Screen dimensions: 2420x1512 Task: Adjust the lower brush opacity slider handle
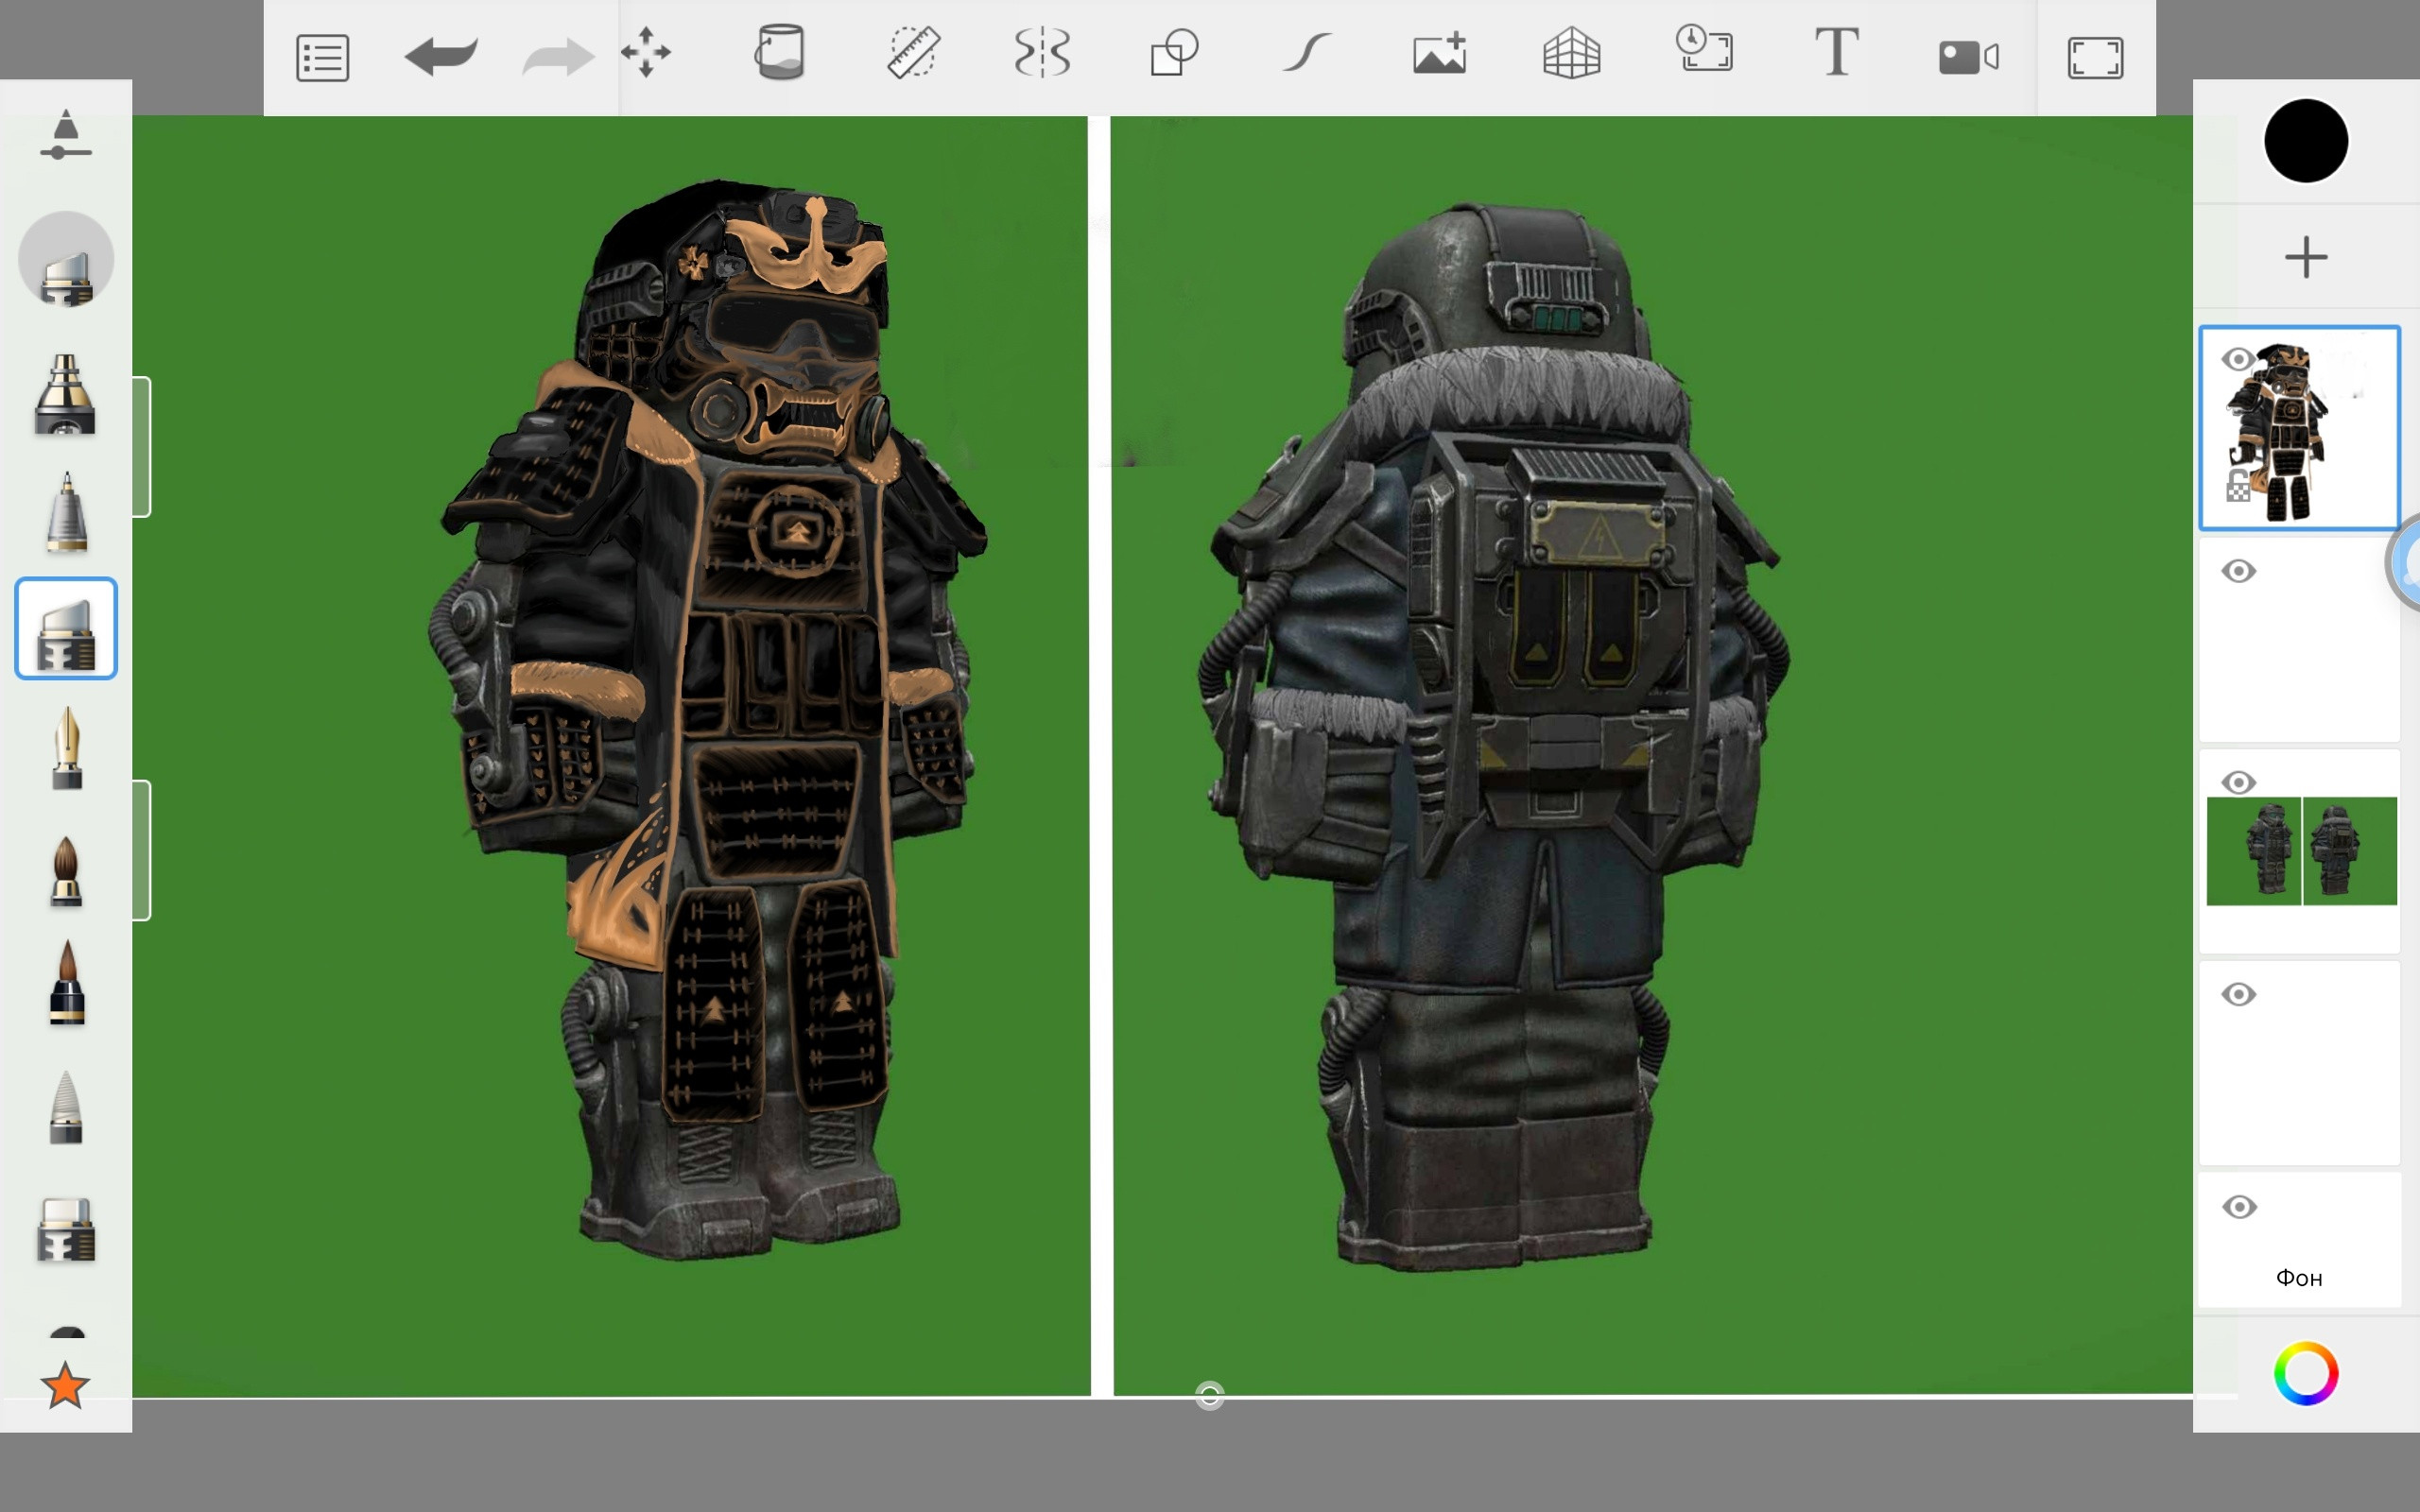tap(142, 850)
